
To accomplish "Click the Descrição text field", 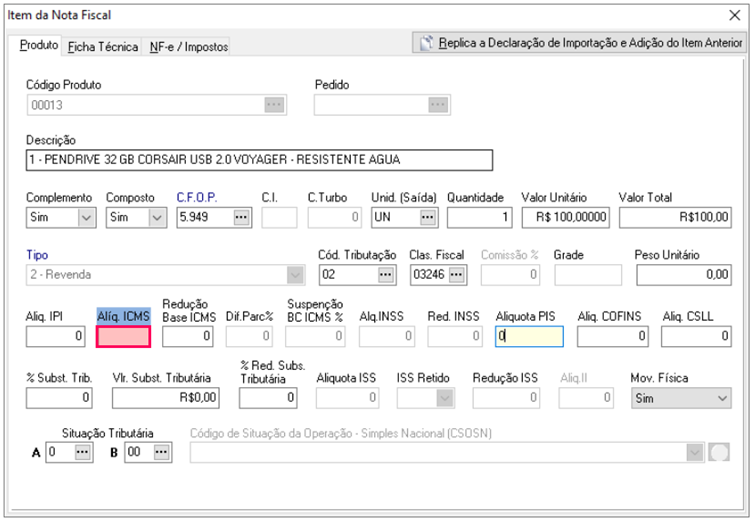I will pyautogui.click(x=259, y=160).
